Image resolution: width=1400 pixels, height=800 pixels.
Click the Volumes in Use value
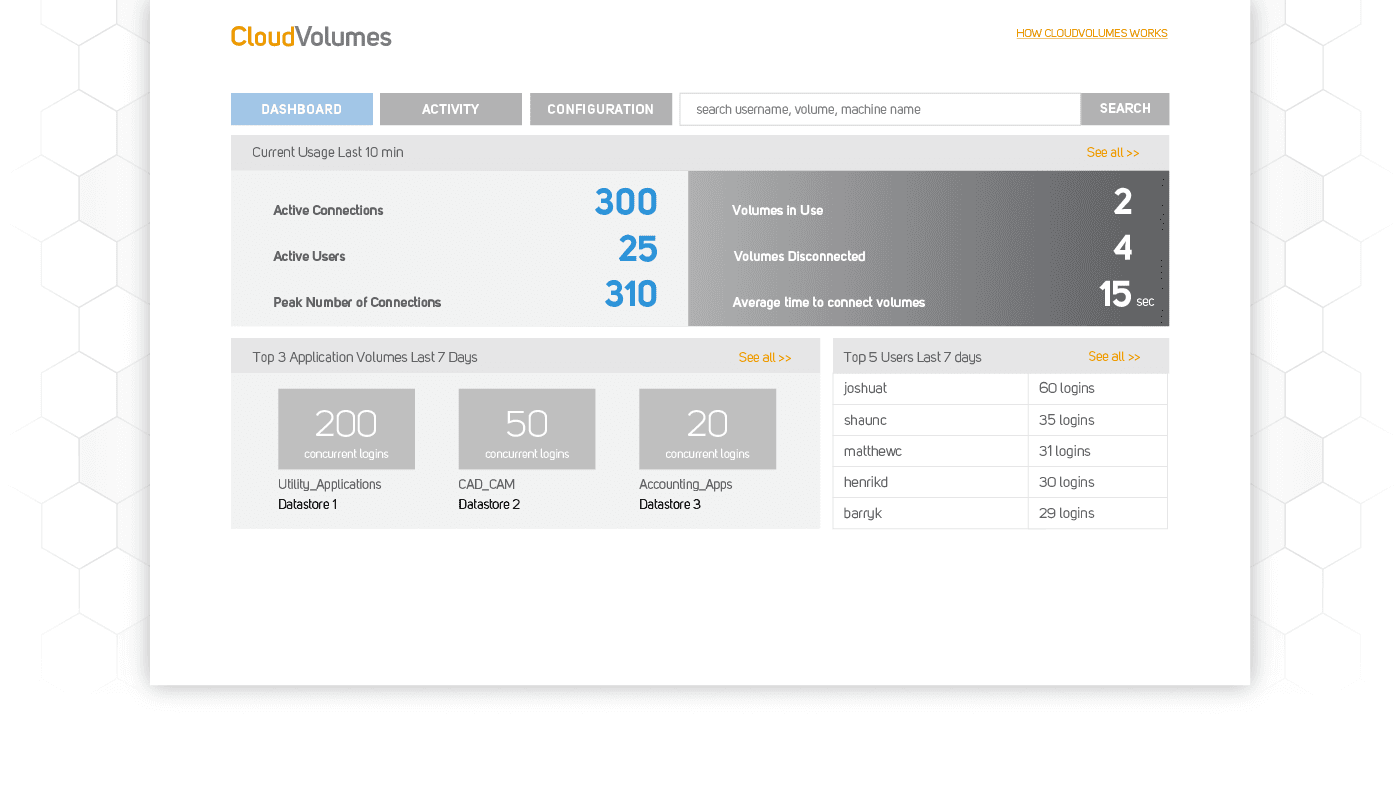[1121, 202]
